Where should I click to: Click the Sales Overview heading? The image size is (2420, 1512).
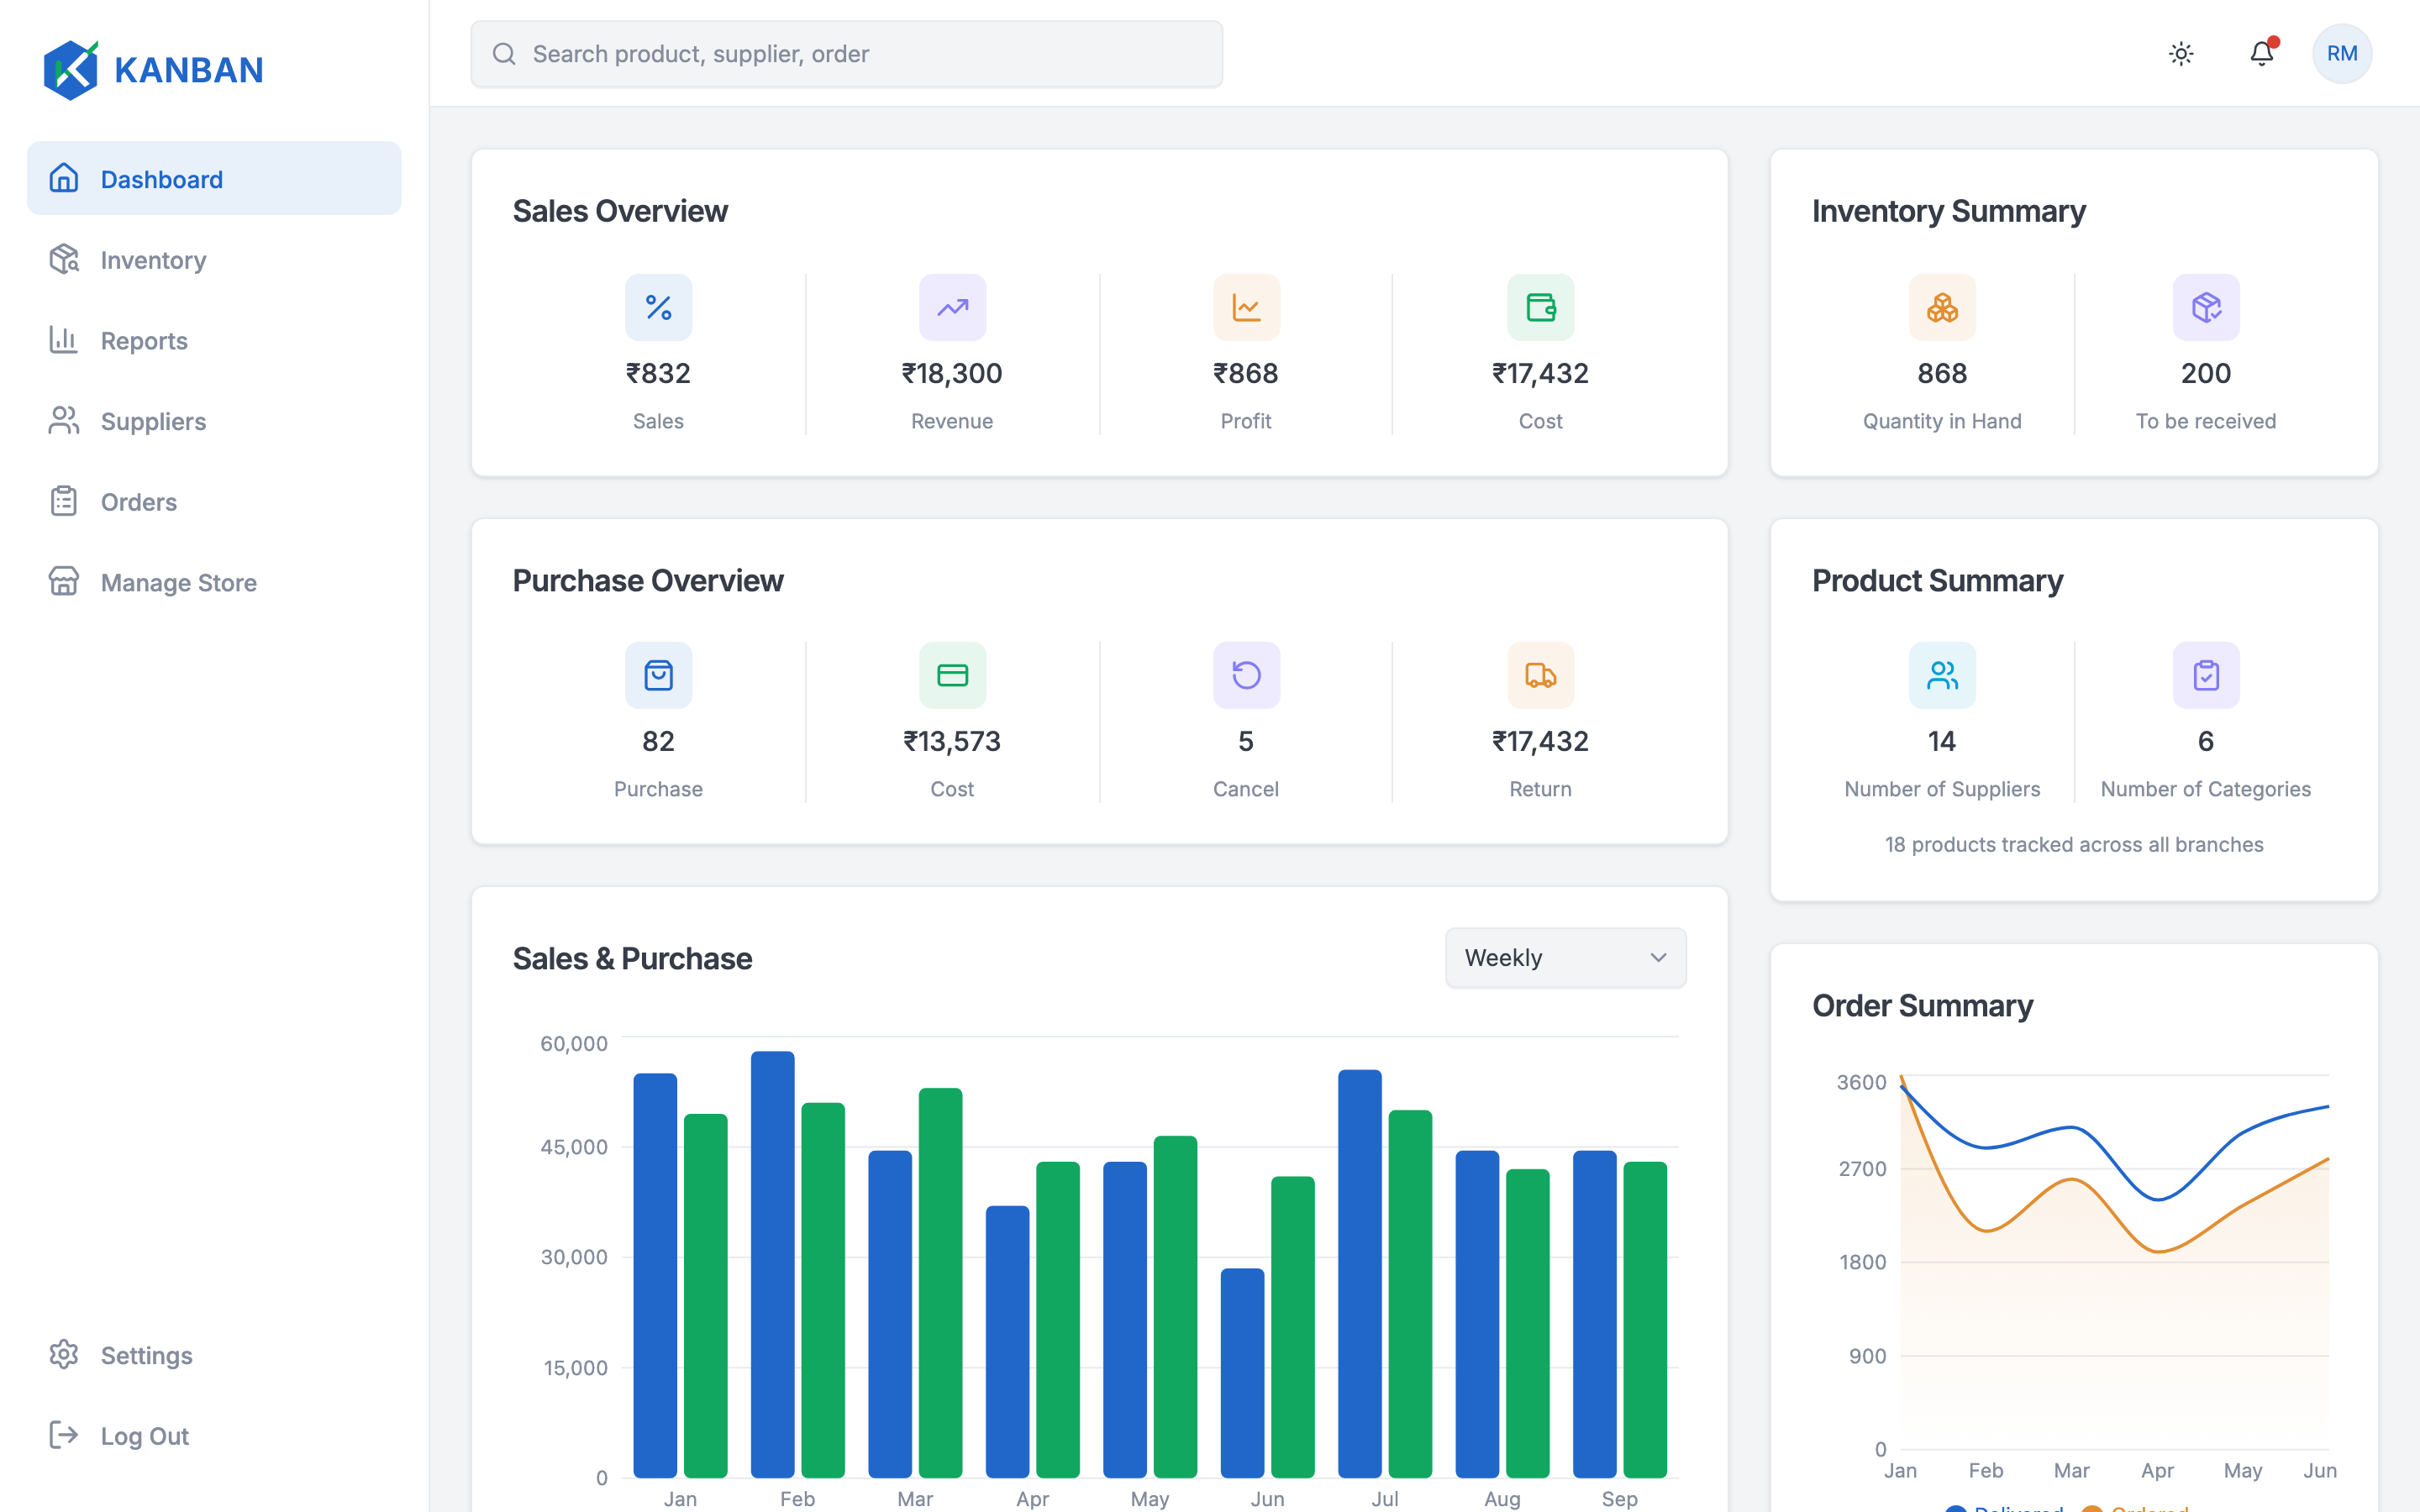[620, 211]
